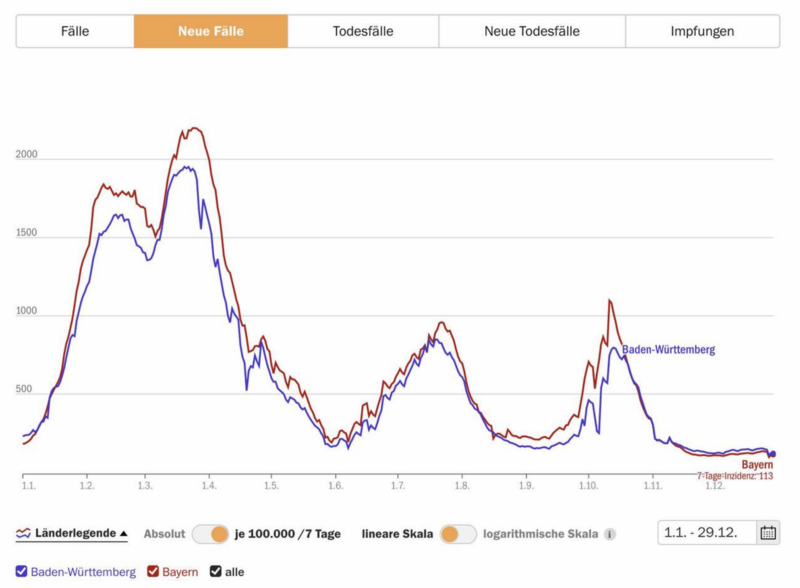Click the 7-Tage-Inzidenz: 113 value
The width and height of the screenshot is (800, 588).
735,476
